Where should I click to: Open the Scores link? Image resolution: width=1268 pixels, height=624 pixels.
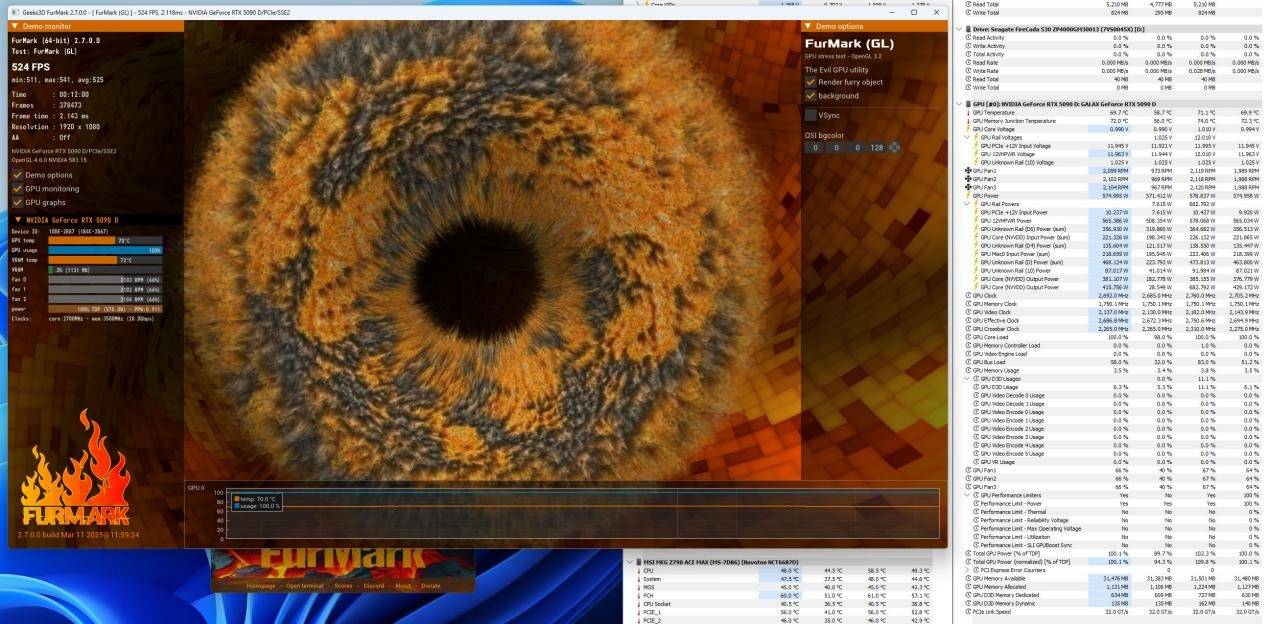click(343, 586)
